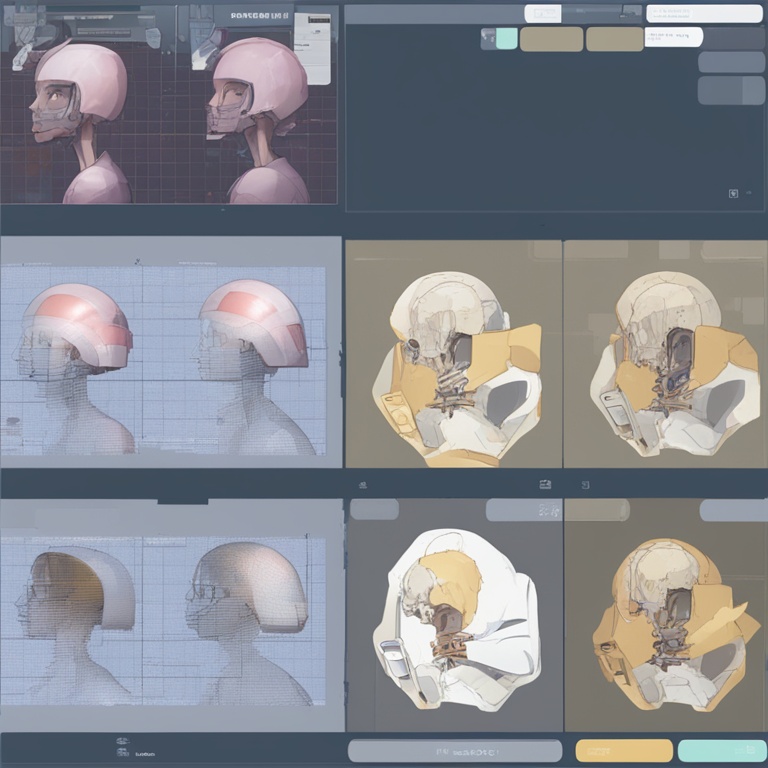The image size is (768, 768).
Task: Select the gold armor cutaway thumbnail
Action: pyautogui.click(x=675, y=624)
